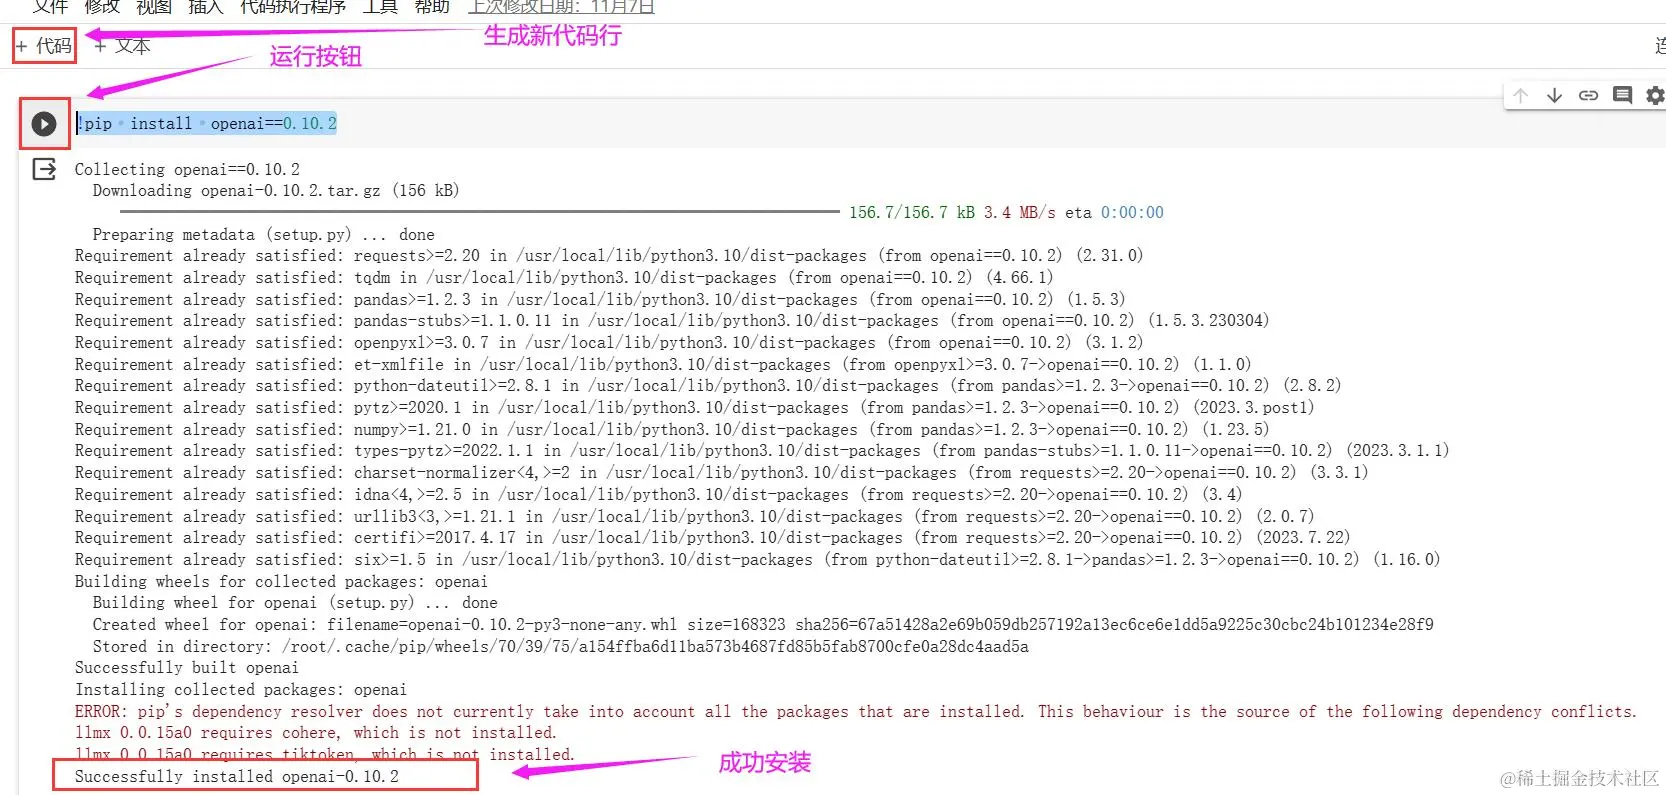Select 'Installing collected packages: openai' line
The image size is (1666, 795).
(241, 690)
